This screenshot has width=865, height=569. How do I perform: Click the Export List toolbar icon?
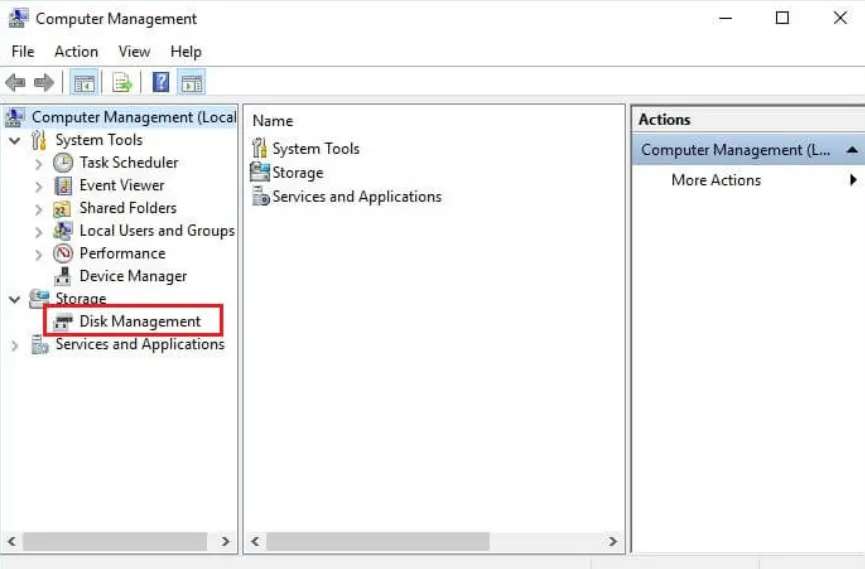tap(122, 83)
